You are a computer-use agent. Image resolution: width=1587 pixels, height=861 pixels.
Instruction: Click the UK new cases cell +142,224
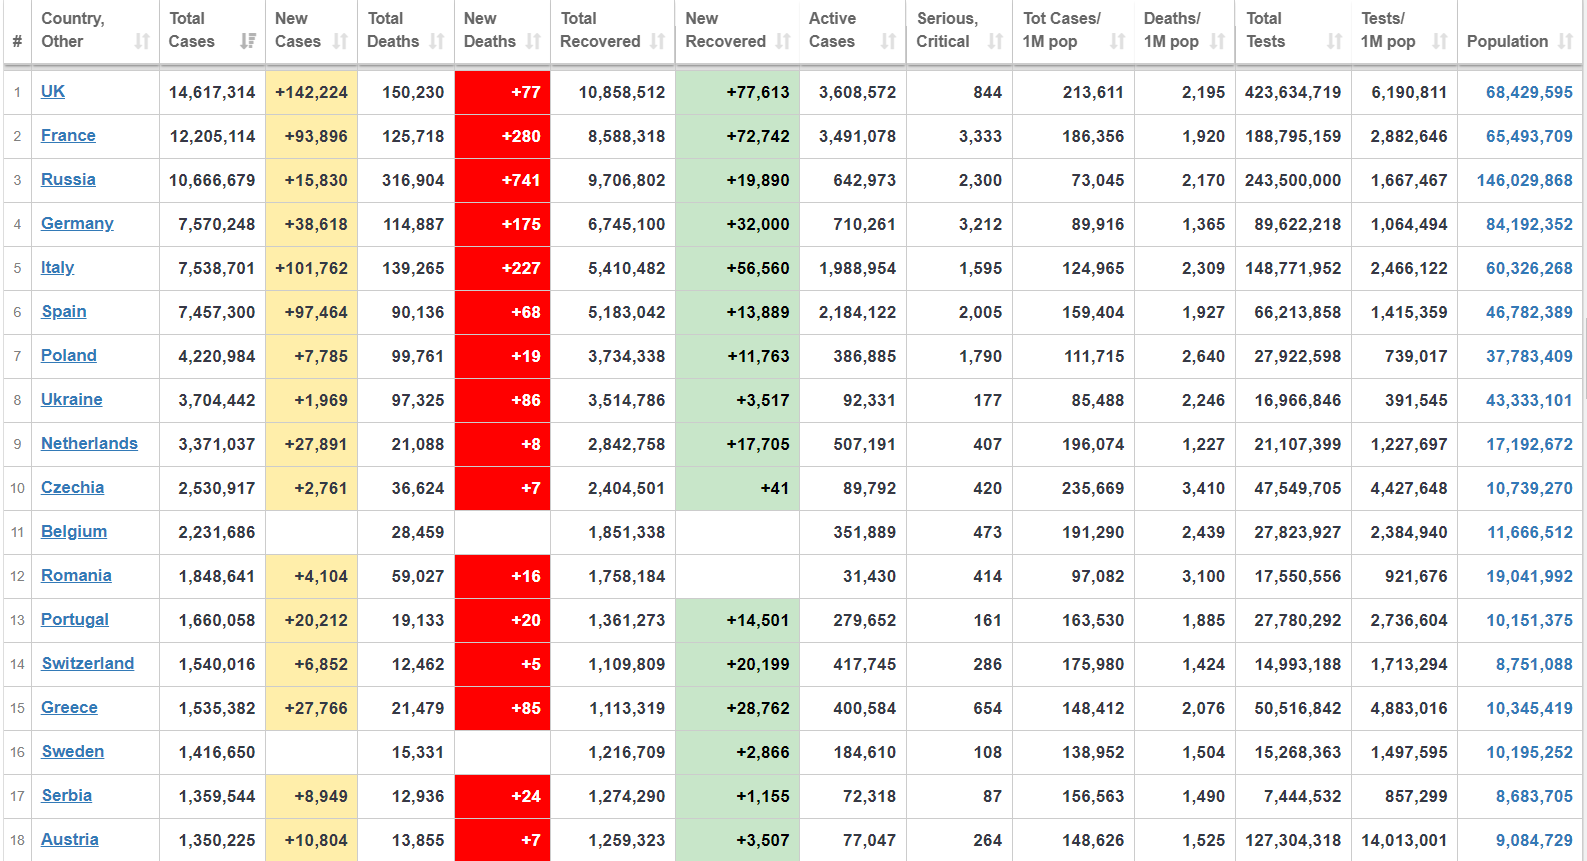tap(311, 92)
